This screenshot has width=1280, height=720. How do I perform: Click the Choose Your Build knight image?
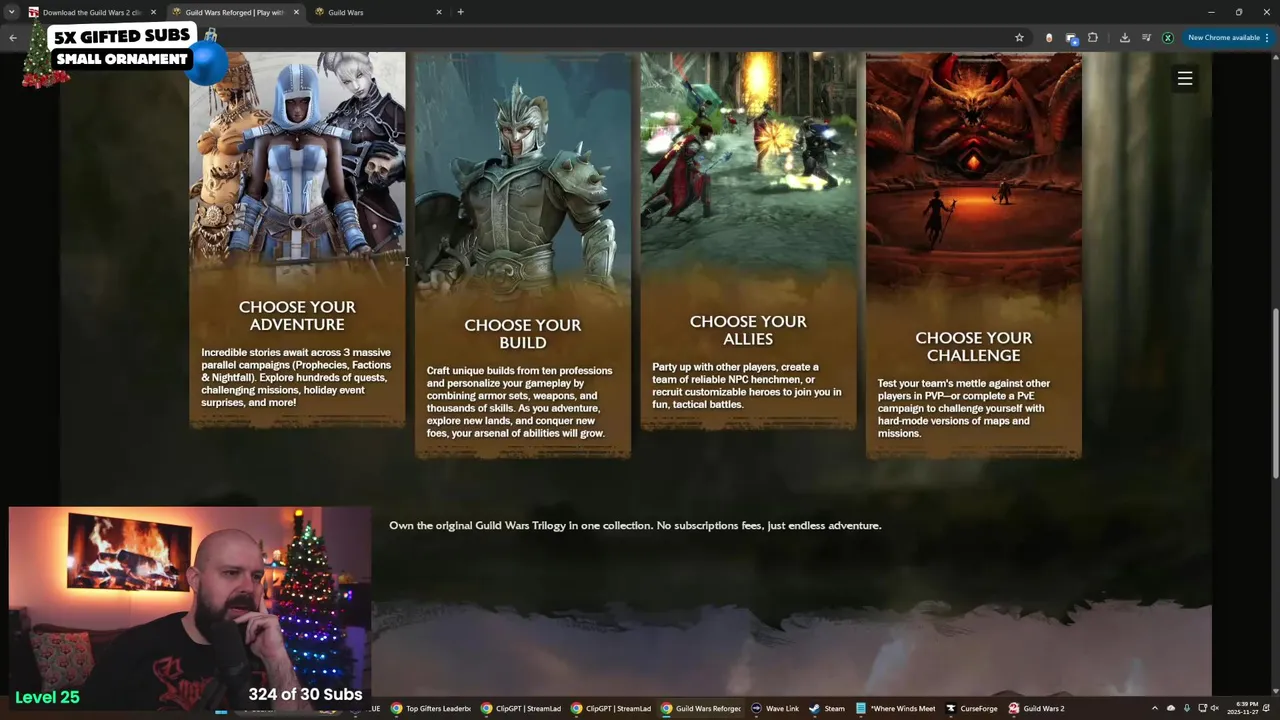[523, 170]
